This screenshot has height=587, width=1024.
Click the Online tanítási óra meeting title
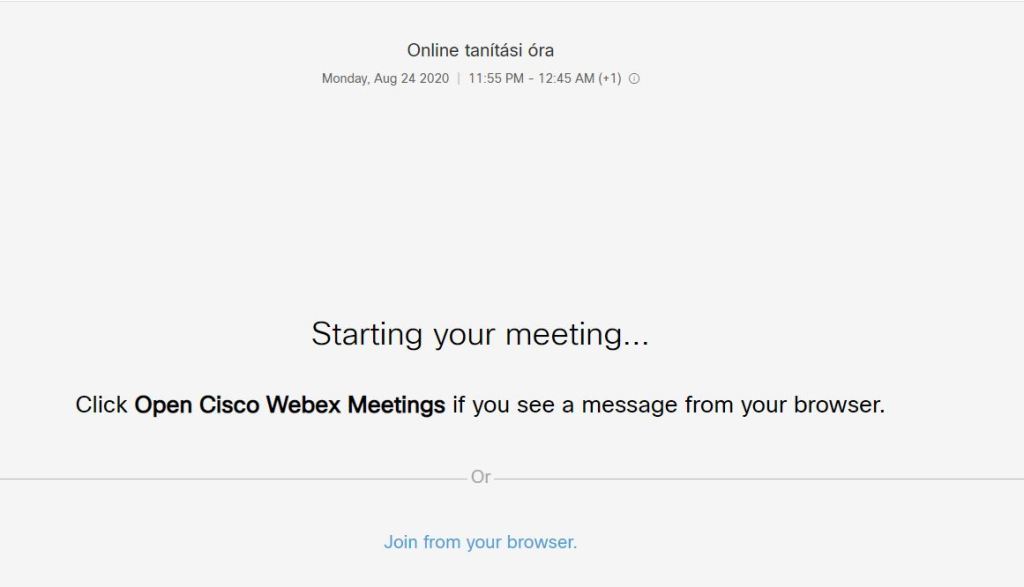[x=480, y=50]
